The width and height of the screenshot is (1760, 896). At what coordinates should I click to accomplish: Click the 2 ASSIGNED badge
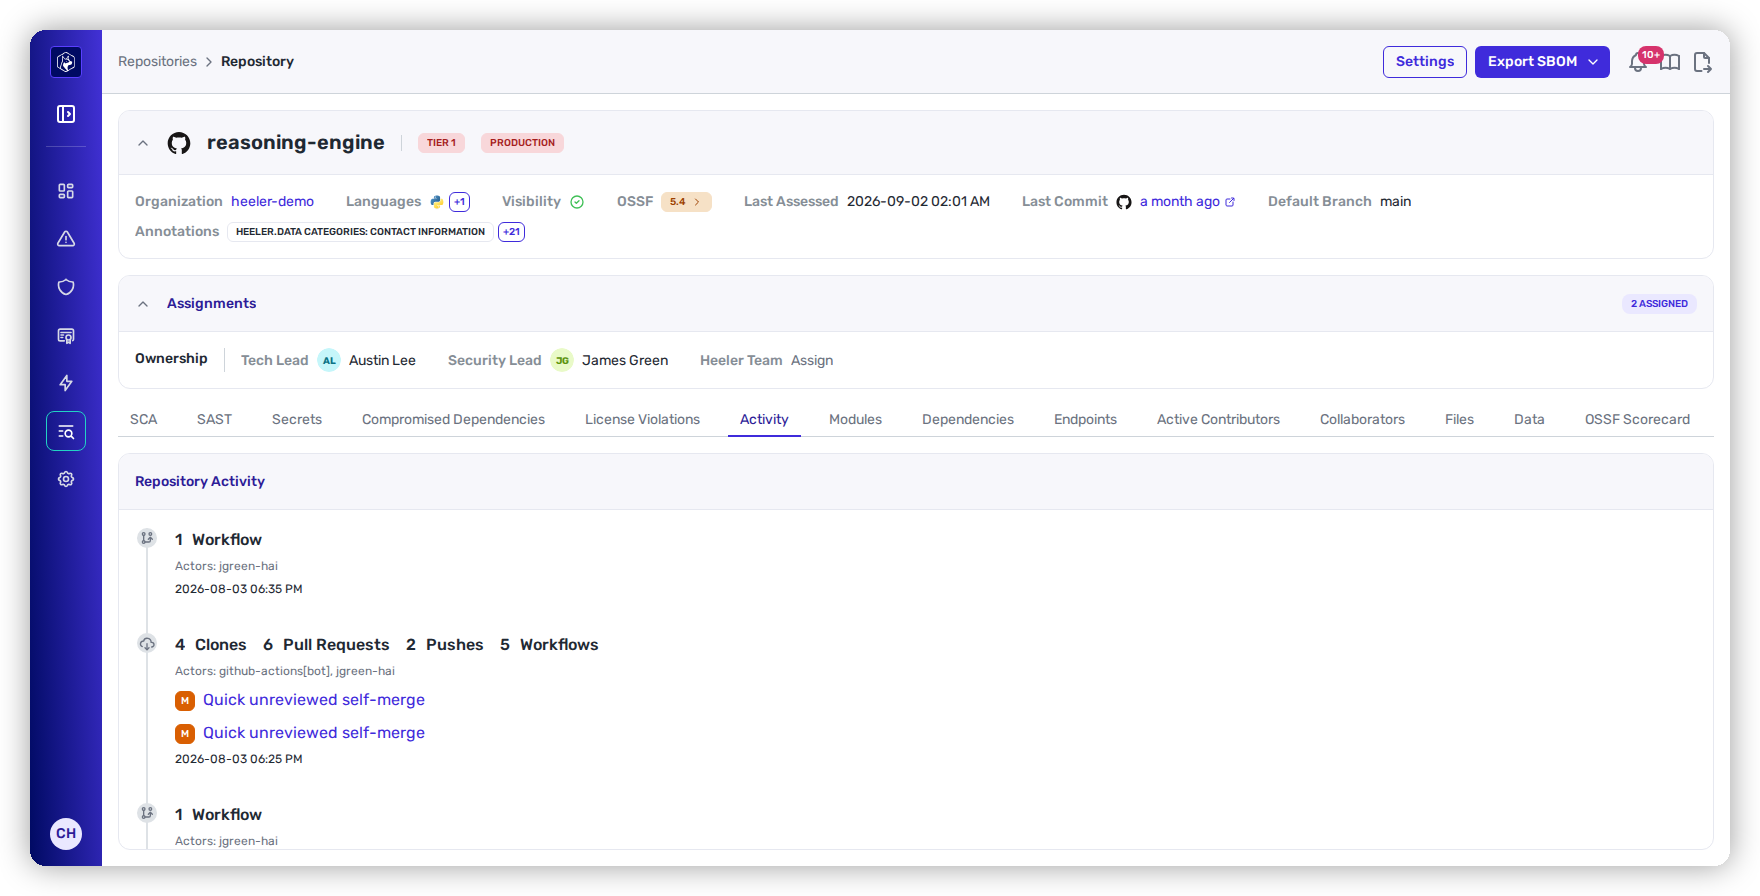pyautogui.click(x=1659, y=304)
